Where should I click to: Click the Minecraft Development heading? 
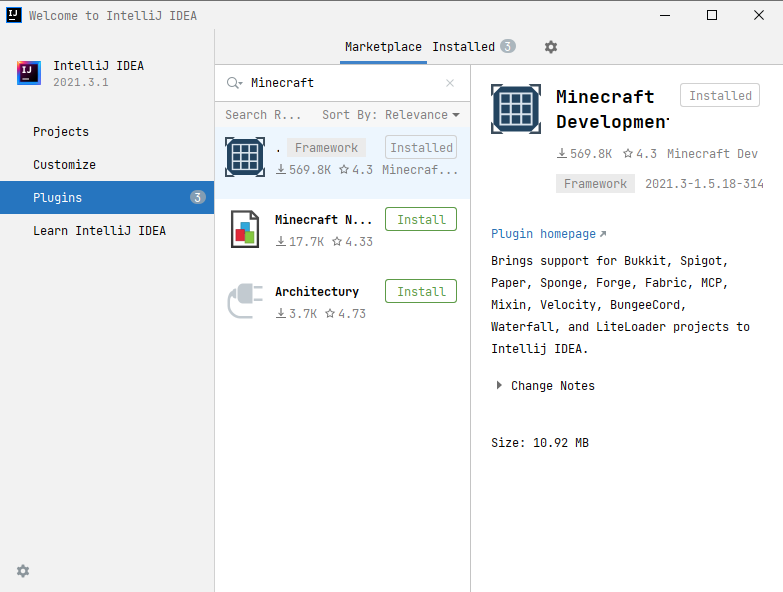pos(612,109)
